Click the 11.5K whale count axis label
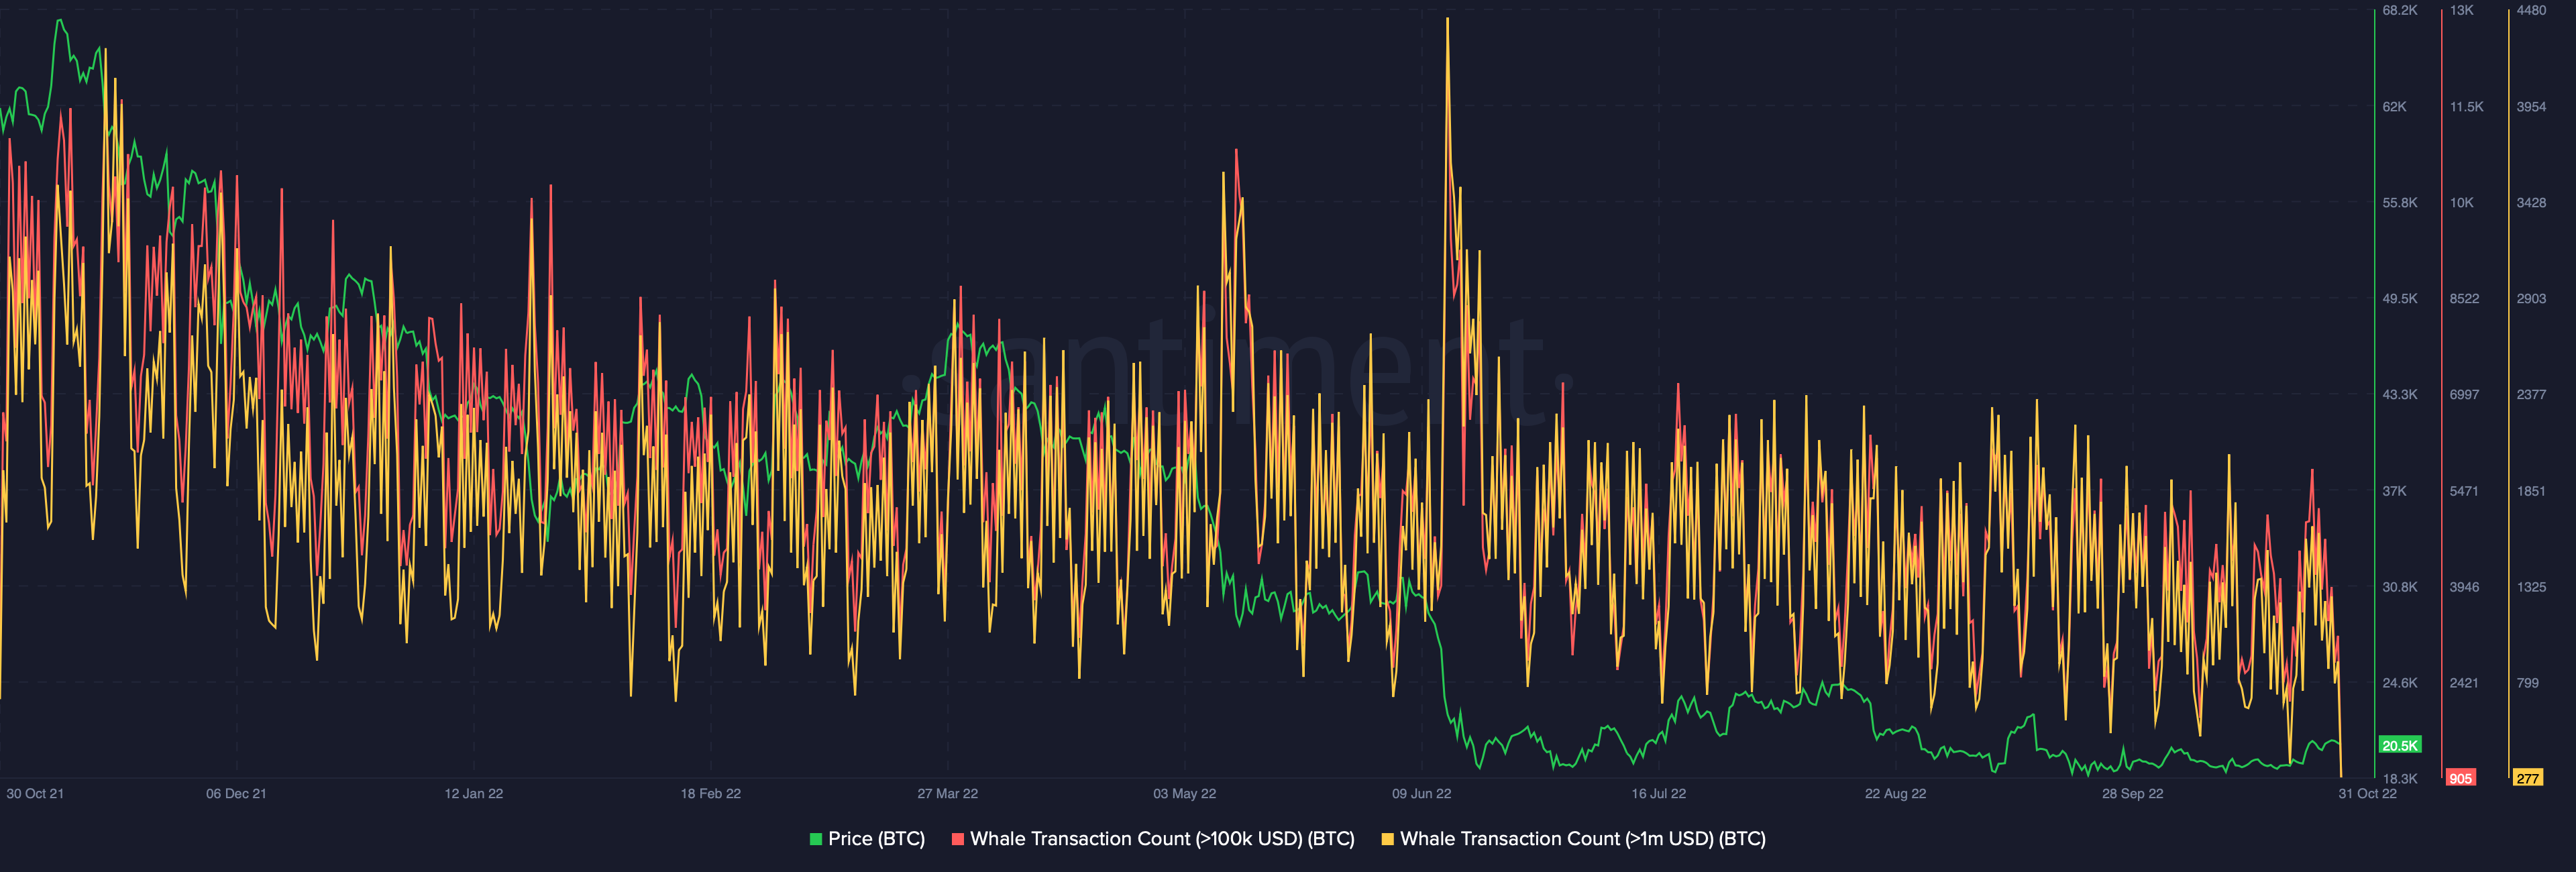 coord(2466,107)
